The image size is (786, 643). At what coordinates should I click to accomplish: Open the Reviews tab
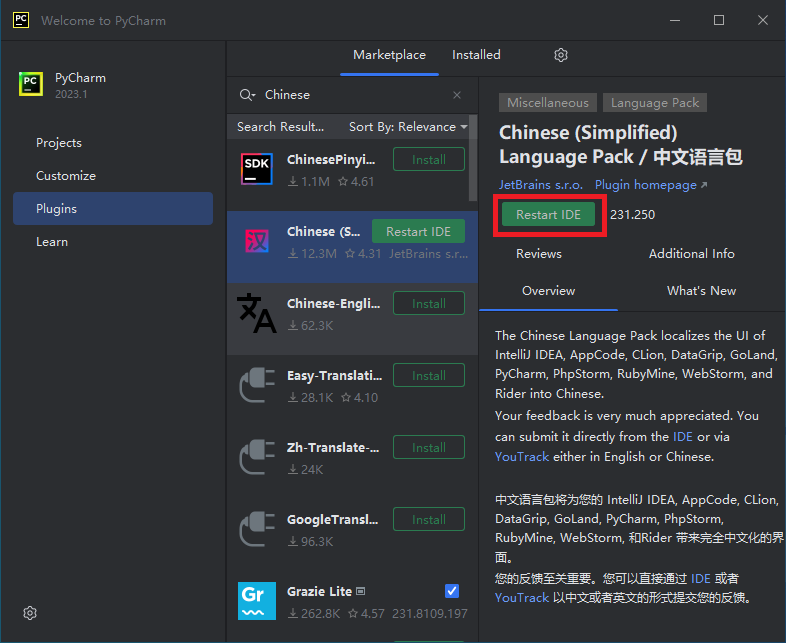click(539, 254)
